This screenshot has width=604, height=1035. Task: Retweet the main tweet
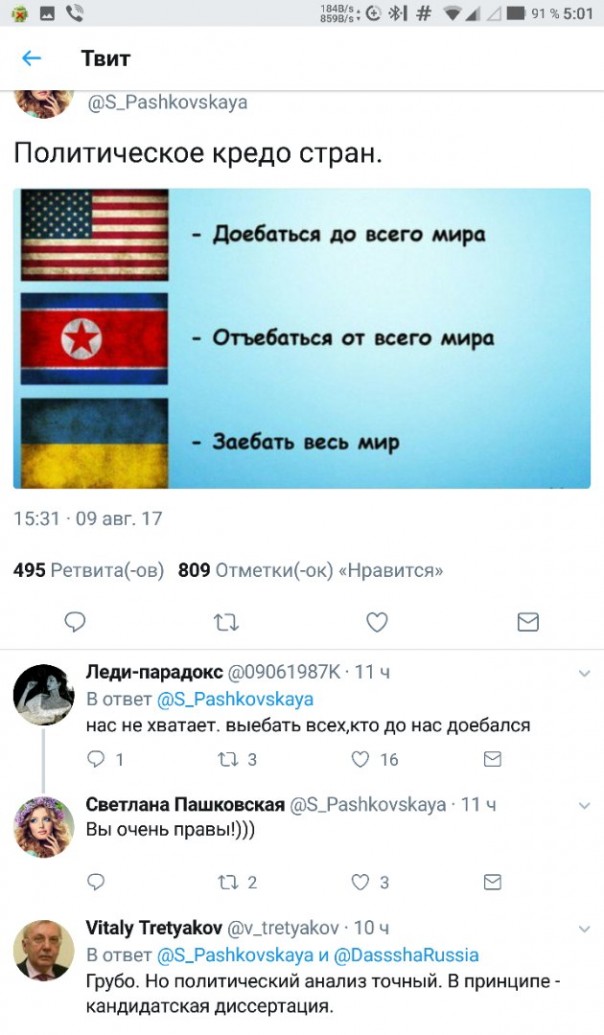point(226,622)
